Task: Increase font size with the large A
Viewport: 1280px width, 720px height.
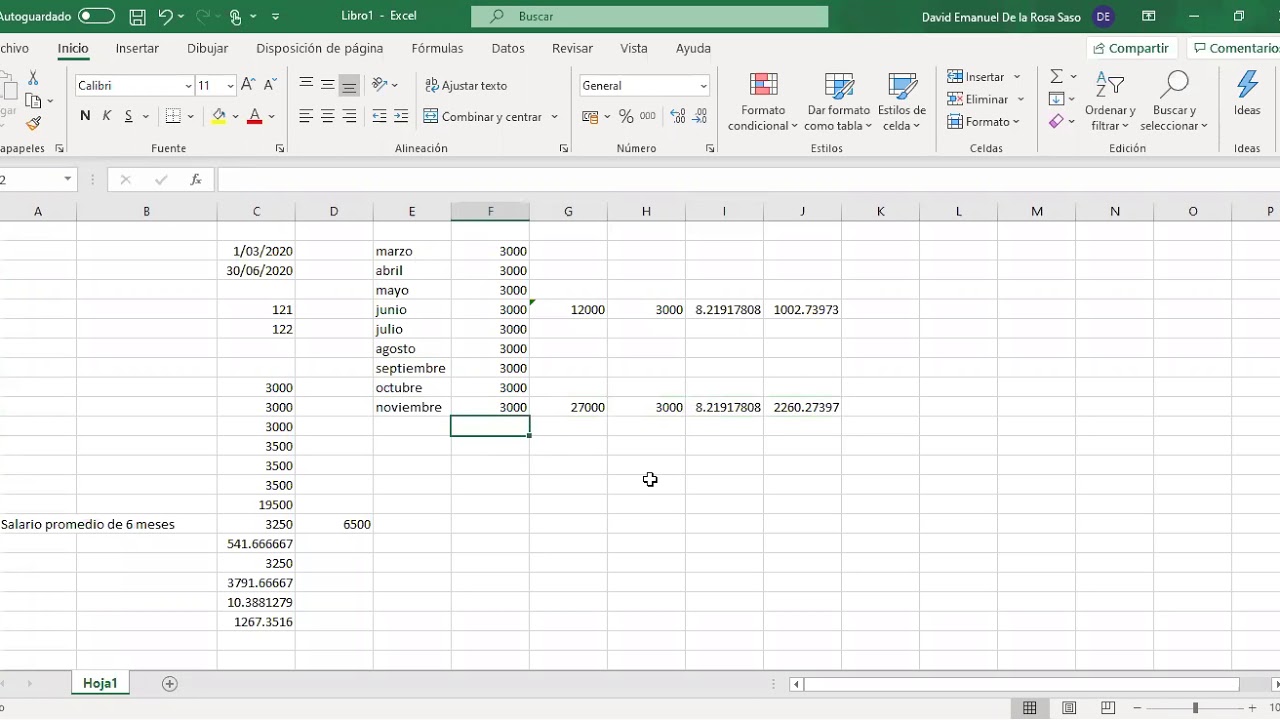Action: (x=248, y=85)
